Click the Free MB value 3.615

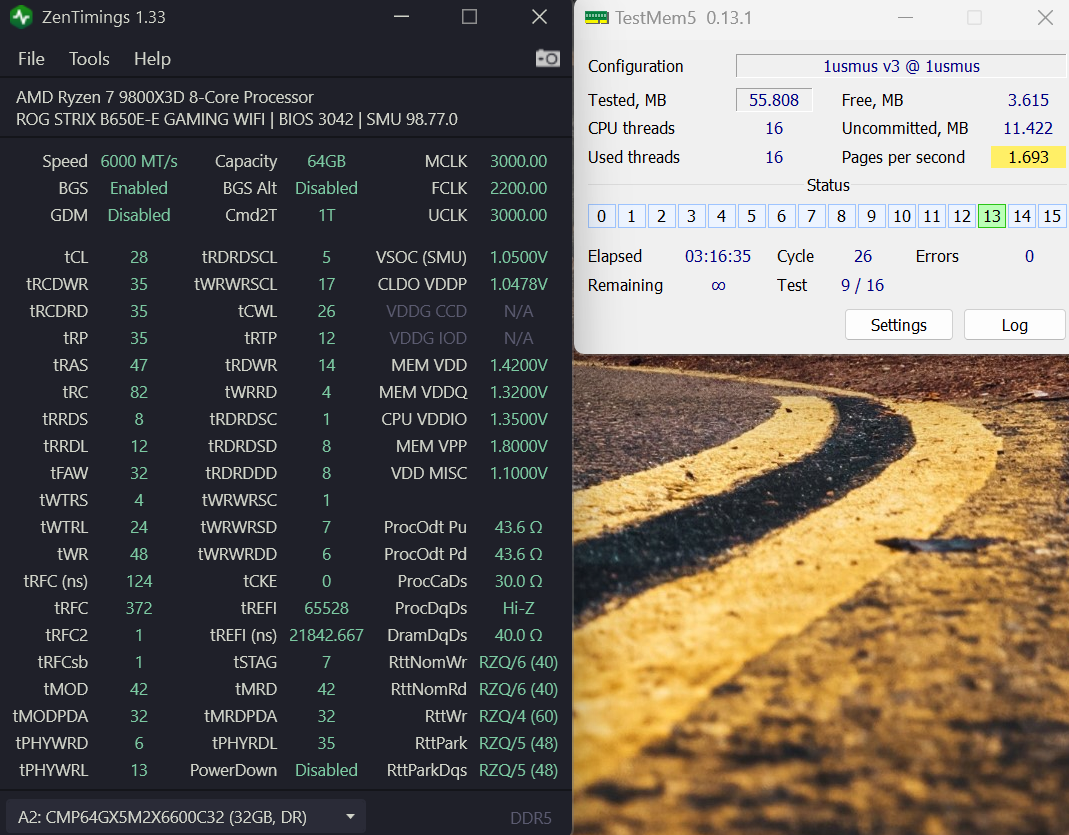coord(1028,100)
